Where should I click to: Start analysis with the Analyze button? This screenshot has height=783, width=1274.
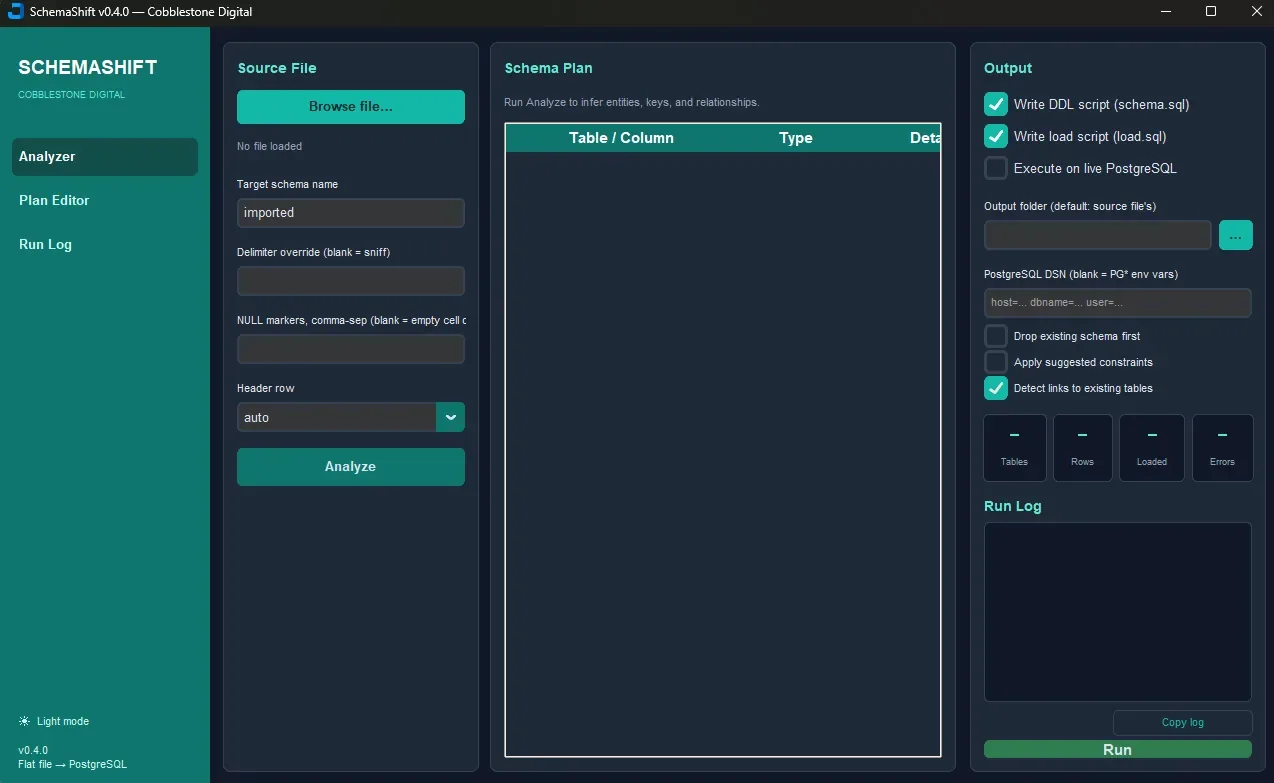click(351, 467)
